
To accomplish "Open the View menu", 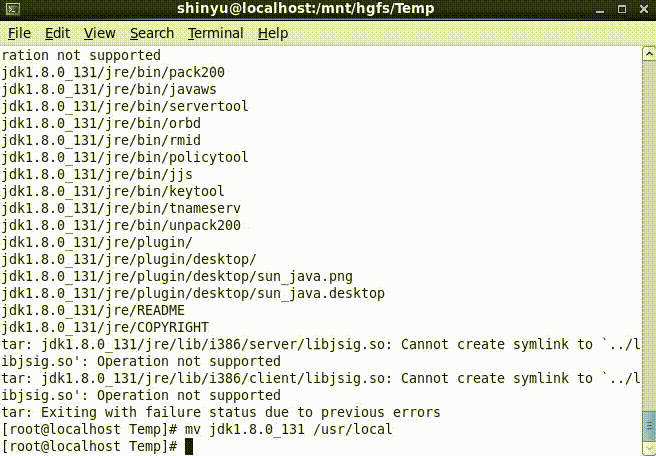I will coord(99,33).
